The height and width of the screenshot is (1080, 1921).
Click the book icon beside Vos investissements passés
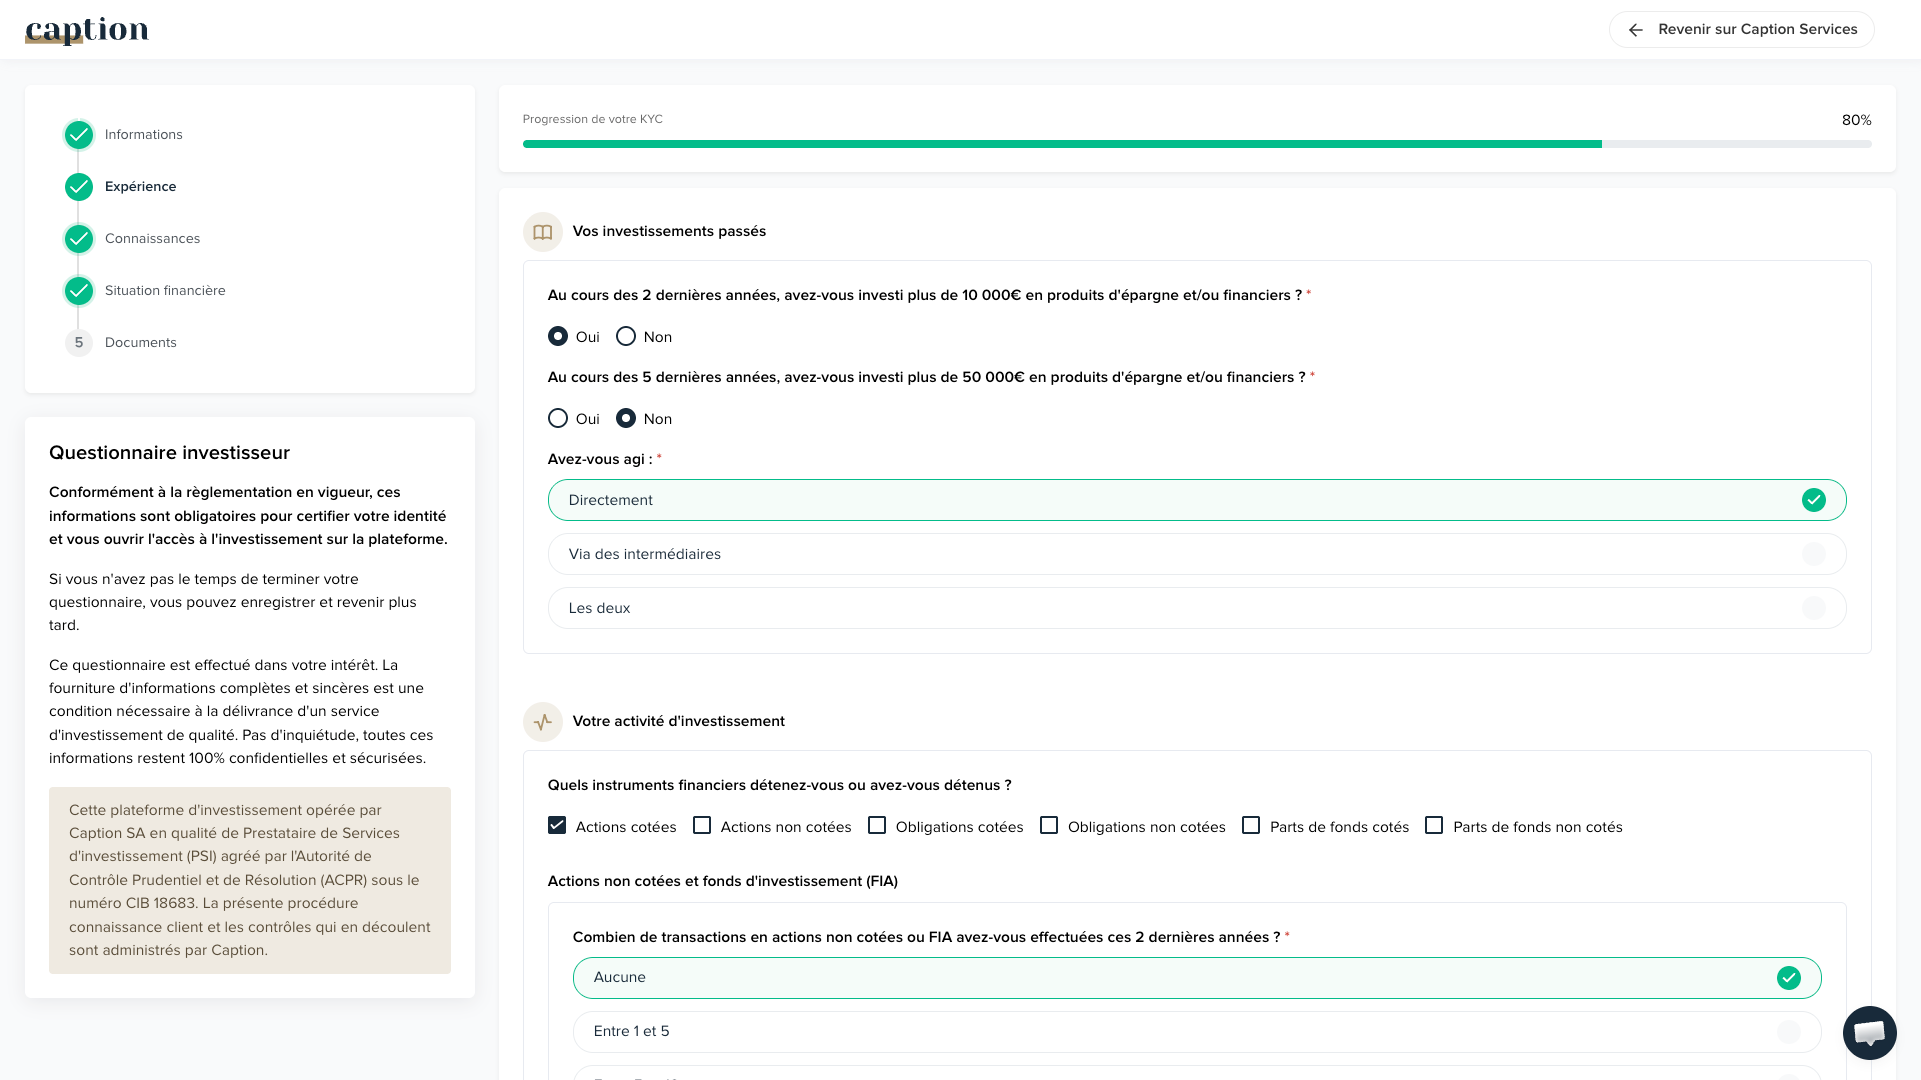(542, 232)
